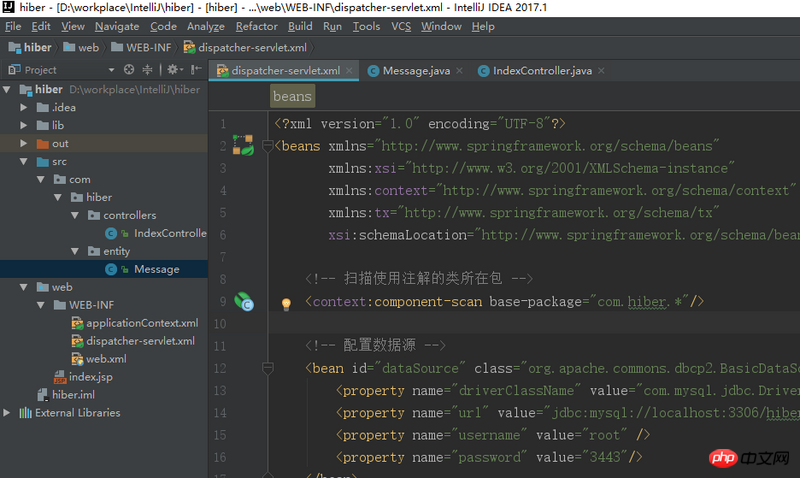Open the Refactor menu
Screen dimensions: 800x478
pos(257,27)
